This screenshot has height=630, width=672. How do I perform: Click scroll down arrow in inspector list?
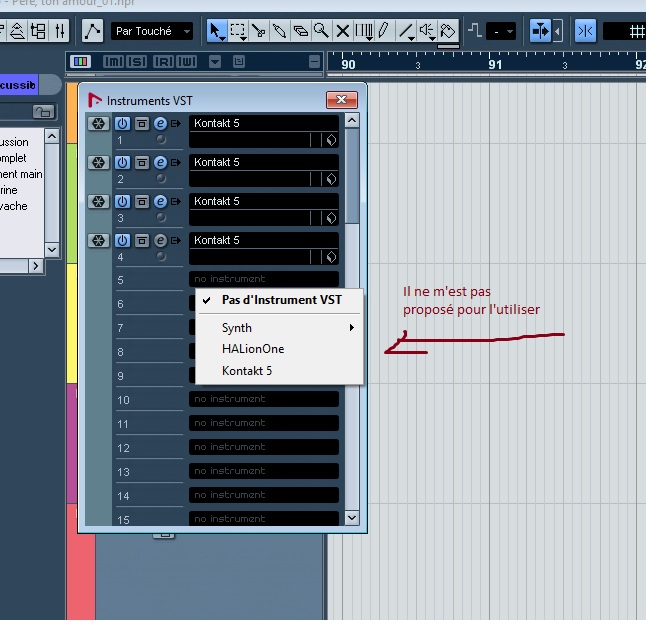pyautogui.click(x=52, y=249)
